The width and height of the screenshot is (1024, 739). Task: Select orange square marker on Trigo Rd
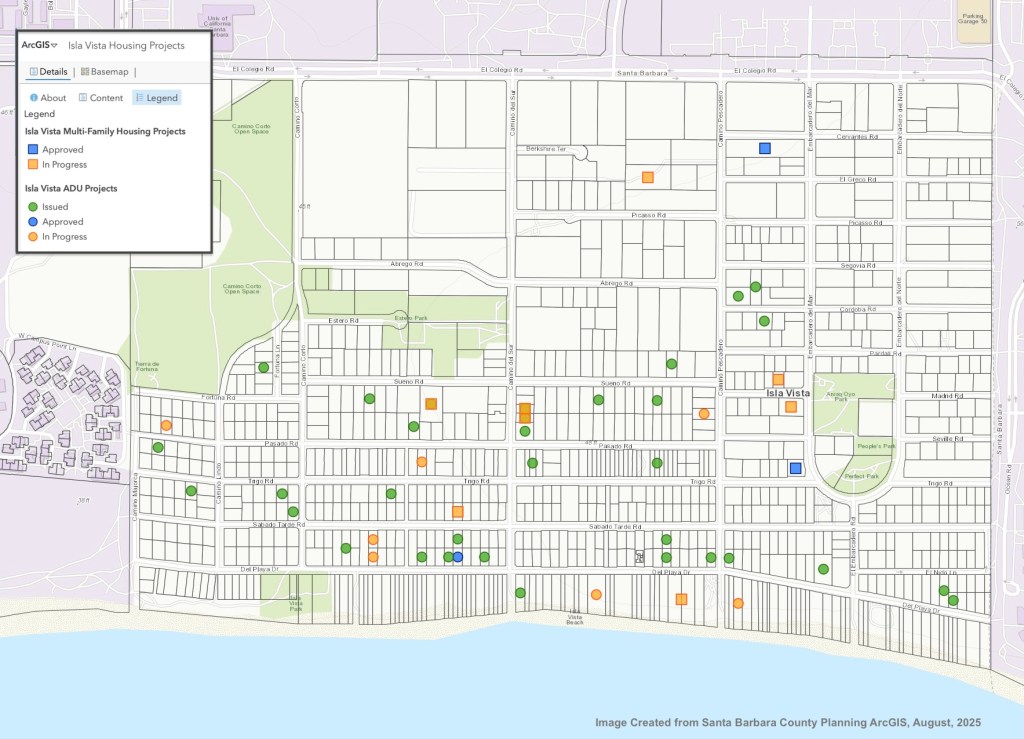click(458, 511)
